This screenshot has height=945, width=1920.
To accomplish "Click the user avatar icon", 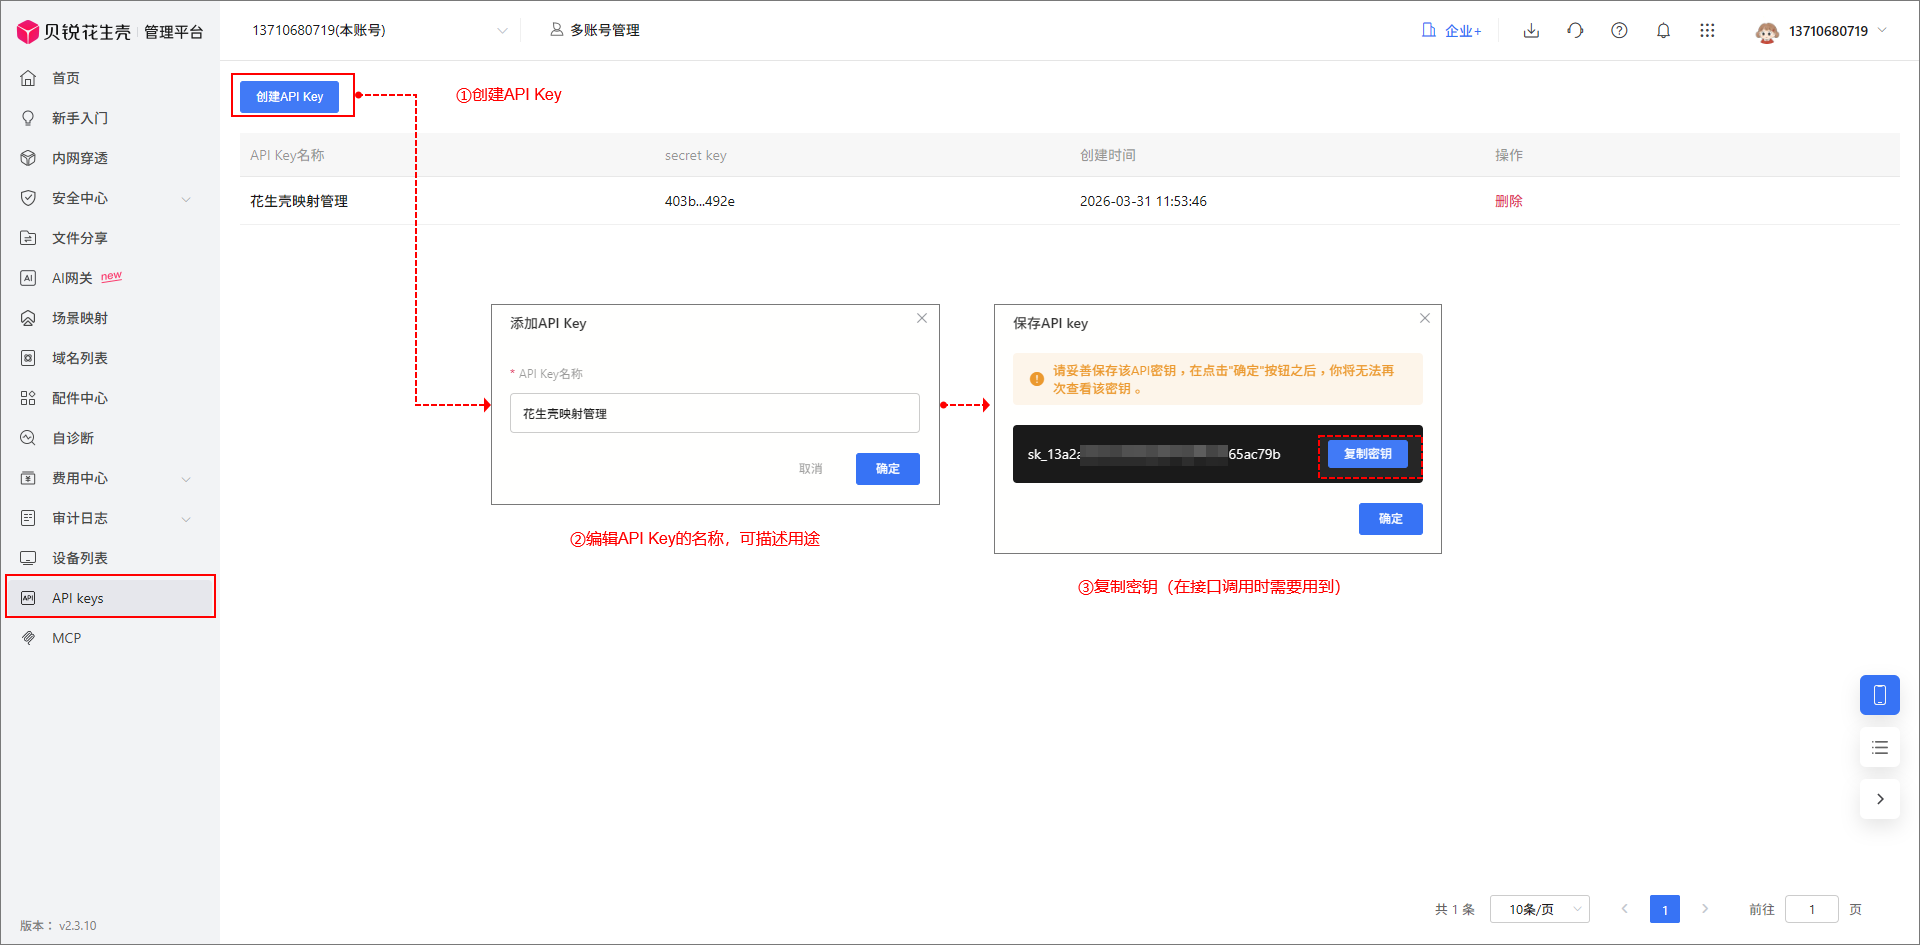I will [1767, 32].
